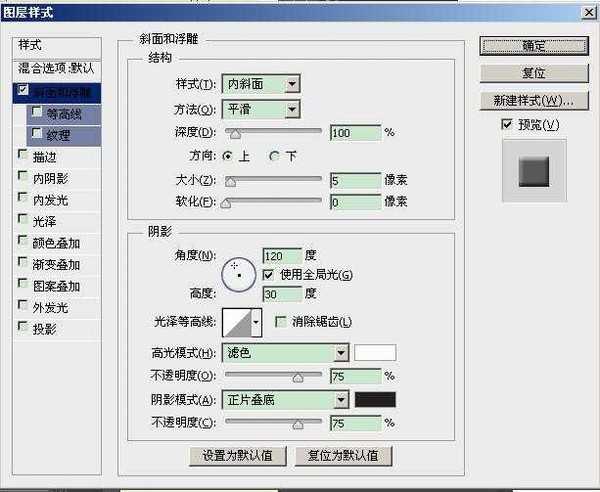Enable the 投影 effect checkbox
The width and height of the screenshot is (600, 492).
coord(23,327)
